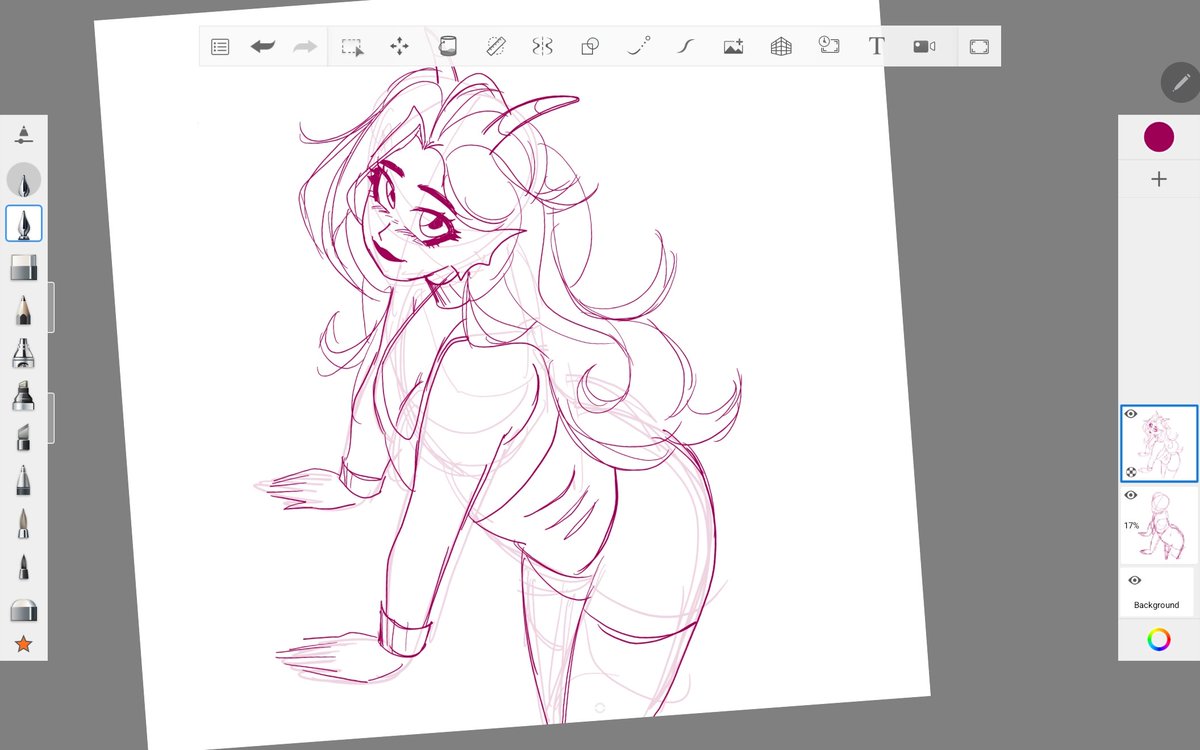This screenshot has width=1200, height=750.
Task: Enter full screen view
Action: pos(979,46)
